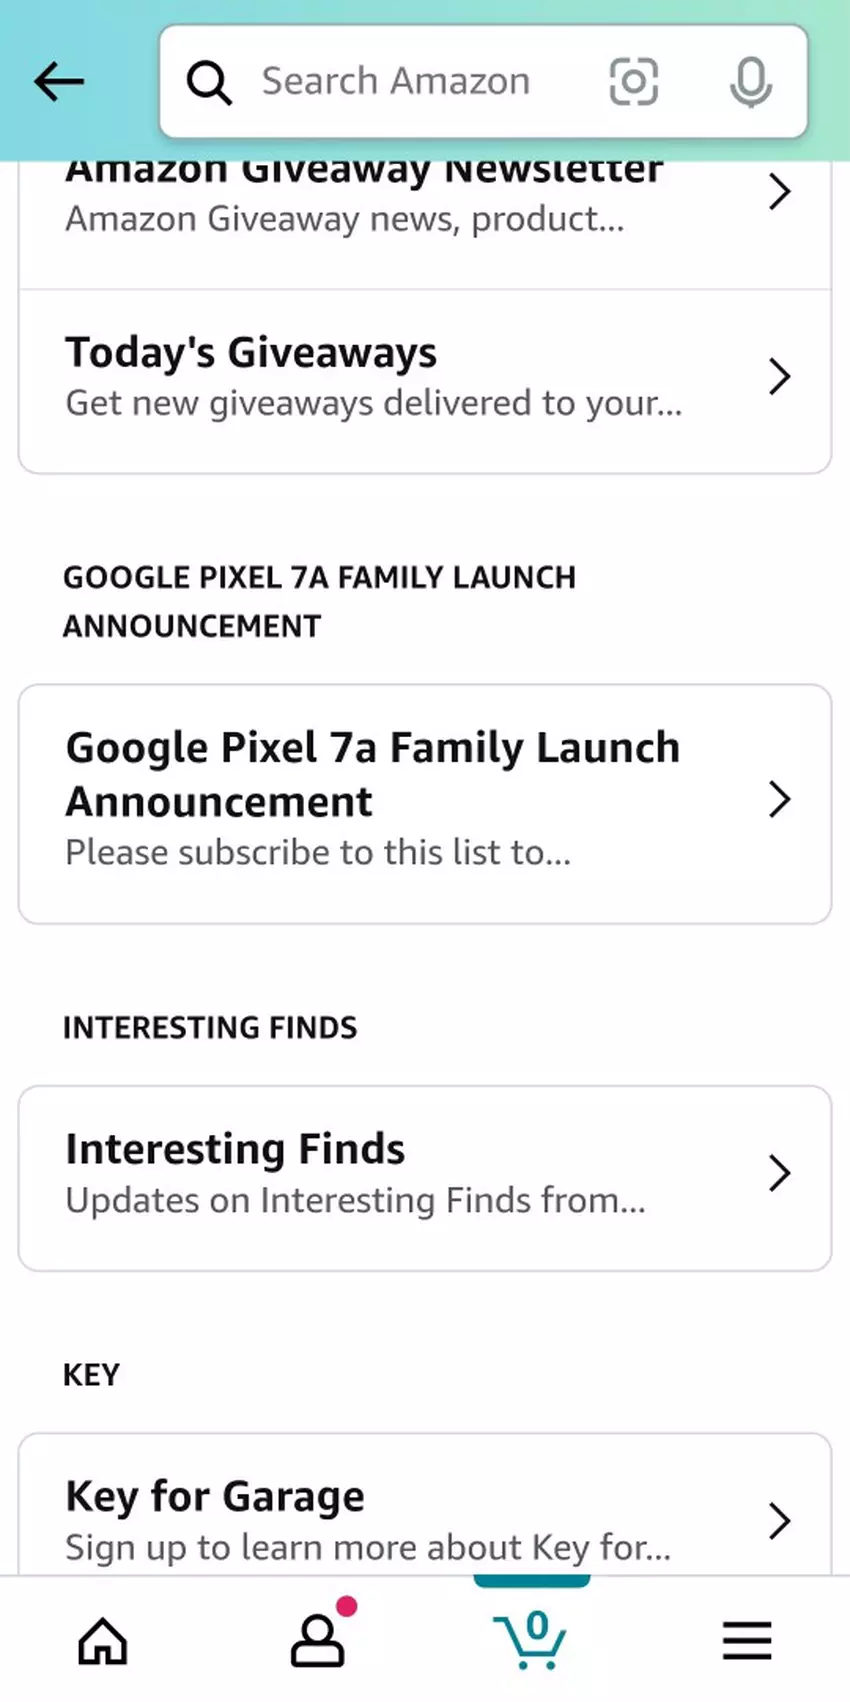Select Key for Garage title
The width and height of the screenshot is (850, 1702).
(x=215, y=1497)
